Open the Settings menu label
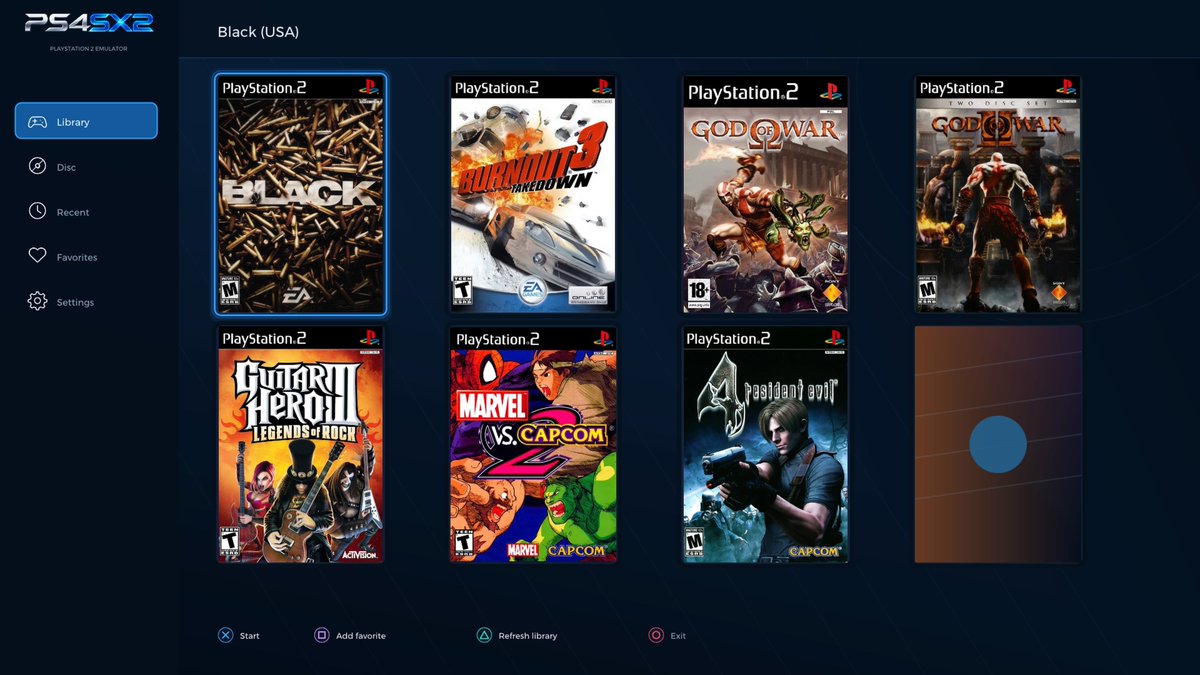This screenshot has height=675, width=1200. tap(75, 302)
